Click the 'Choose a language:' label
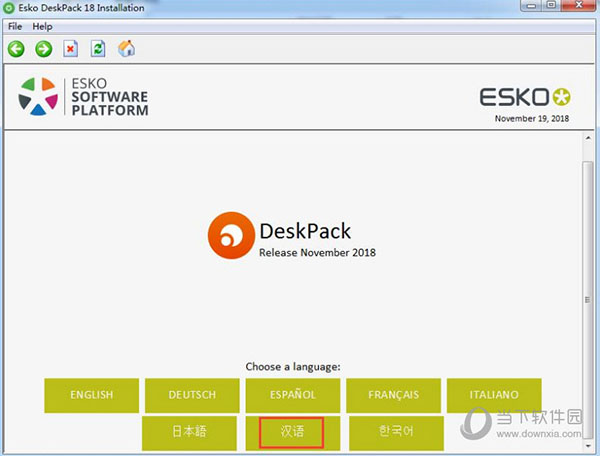600x456 pixels. (x=293, y=366)
